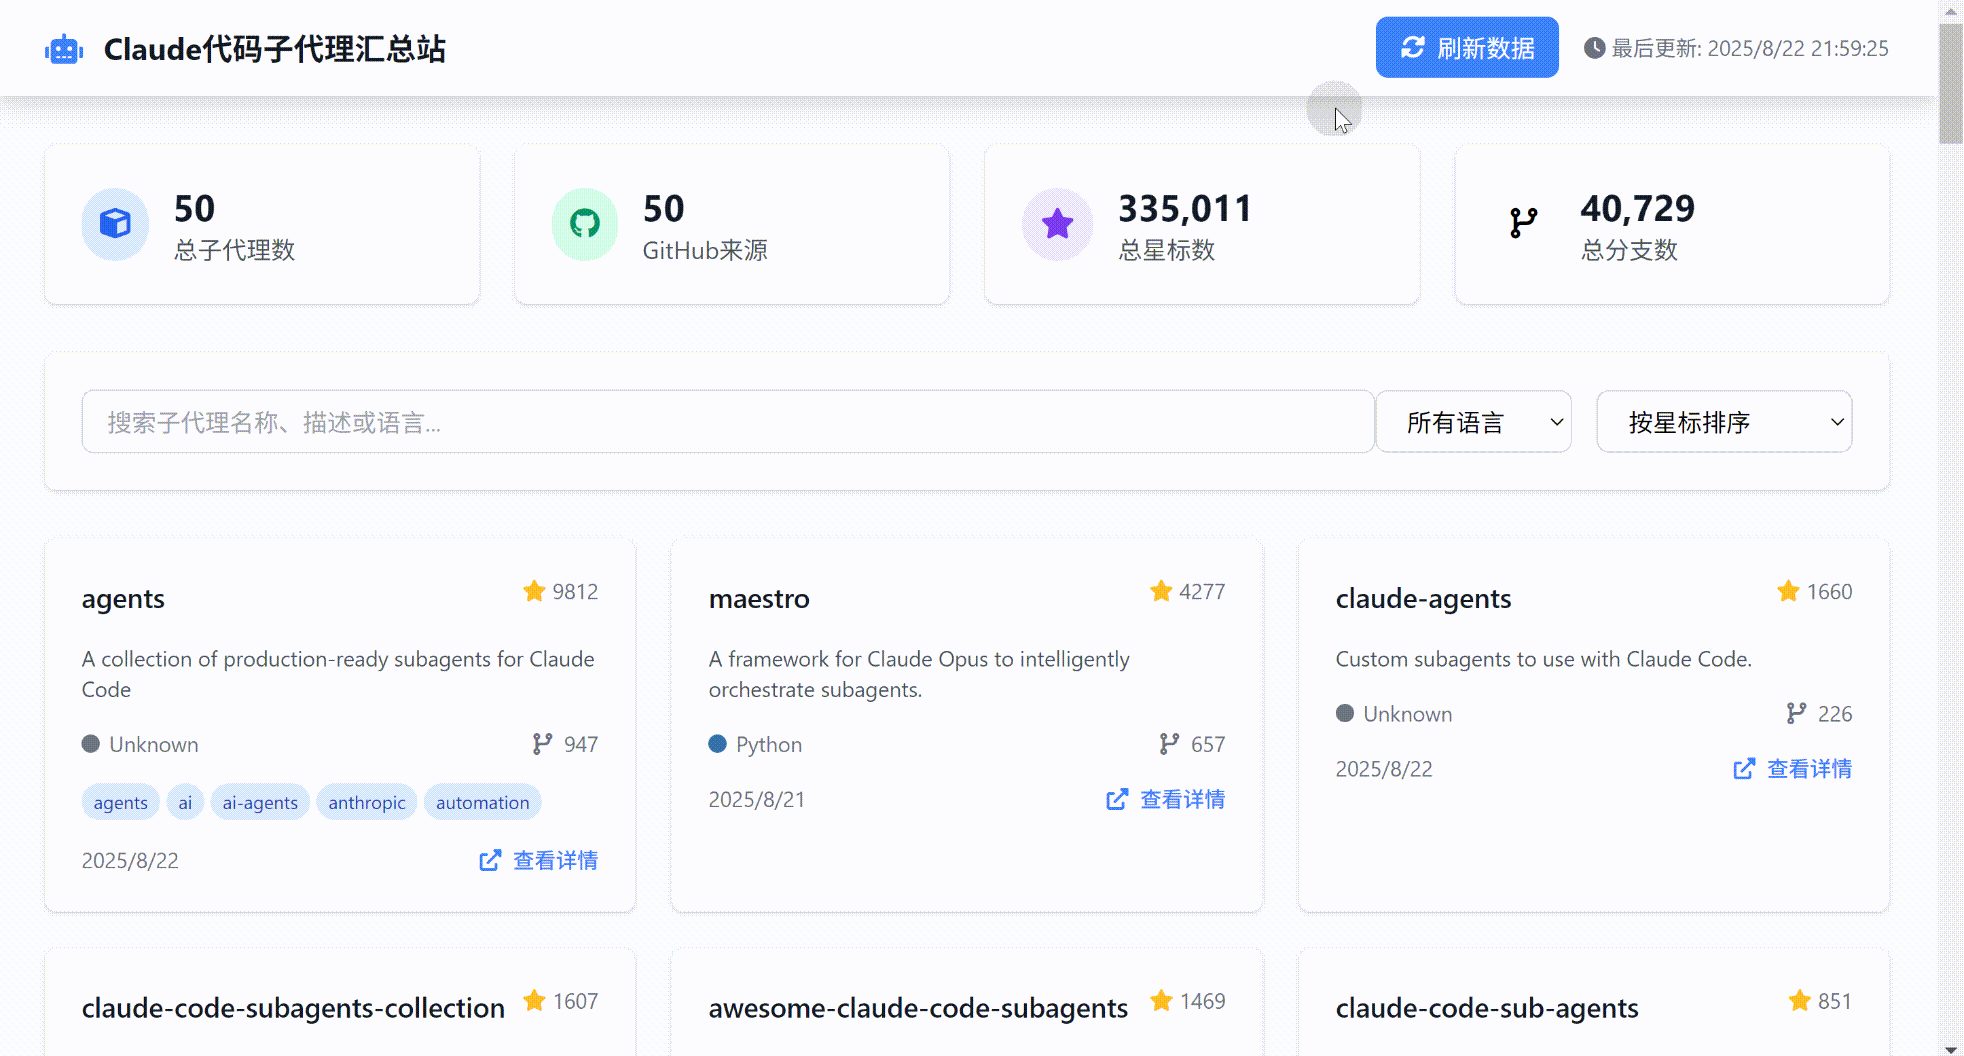Click the 'GitHub来源' stat label
The height and width of the screenshot is (1056, 1964).
[705, 250]
